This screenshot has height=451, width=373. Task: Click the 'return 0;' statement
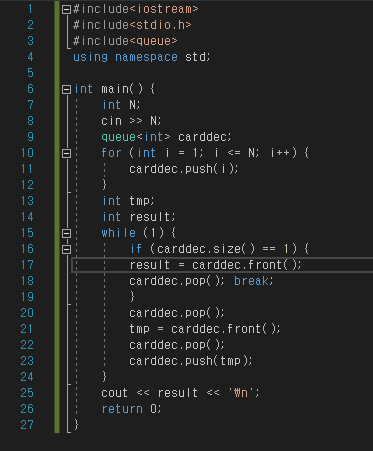point(132,409)
